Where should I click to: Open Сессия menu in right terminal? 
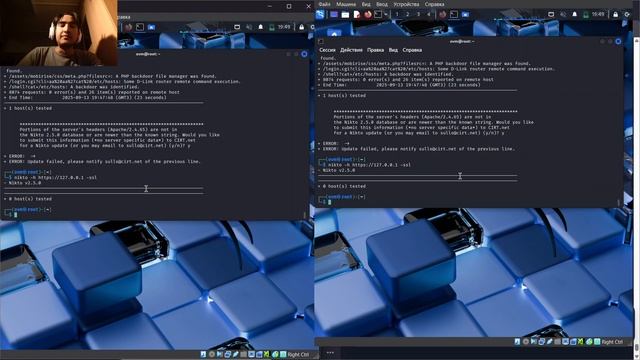327,50
